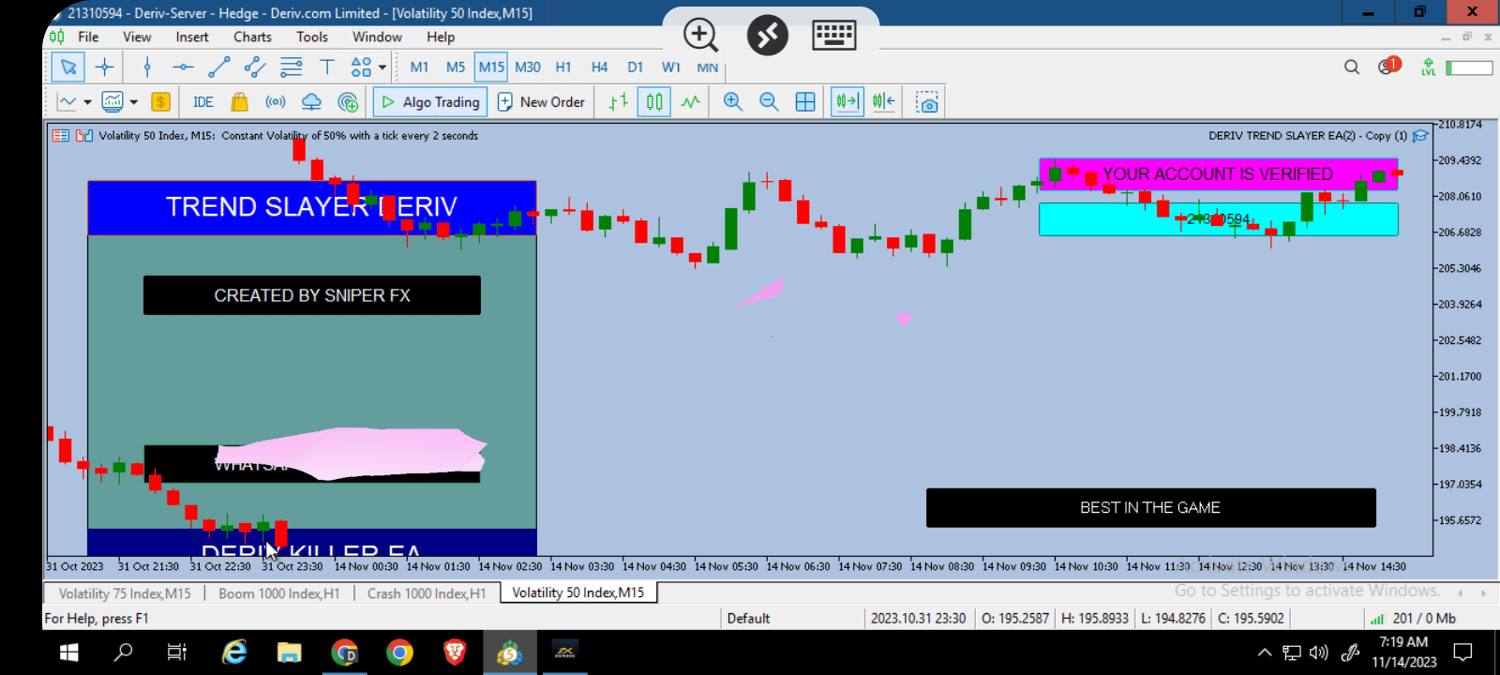This screenshot has width=1500, height=675.
Task: Open the Charts menu
Action: 252,37
